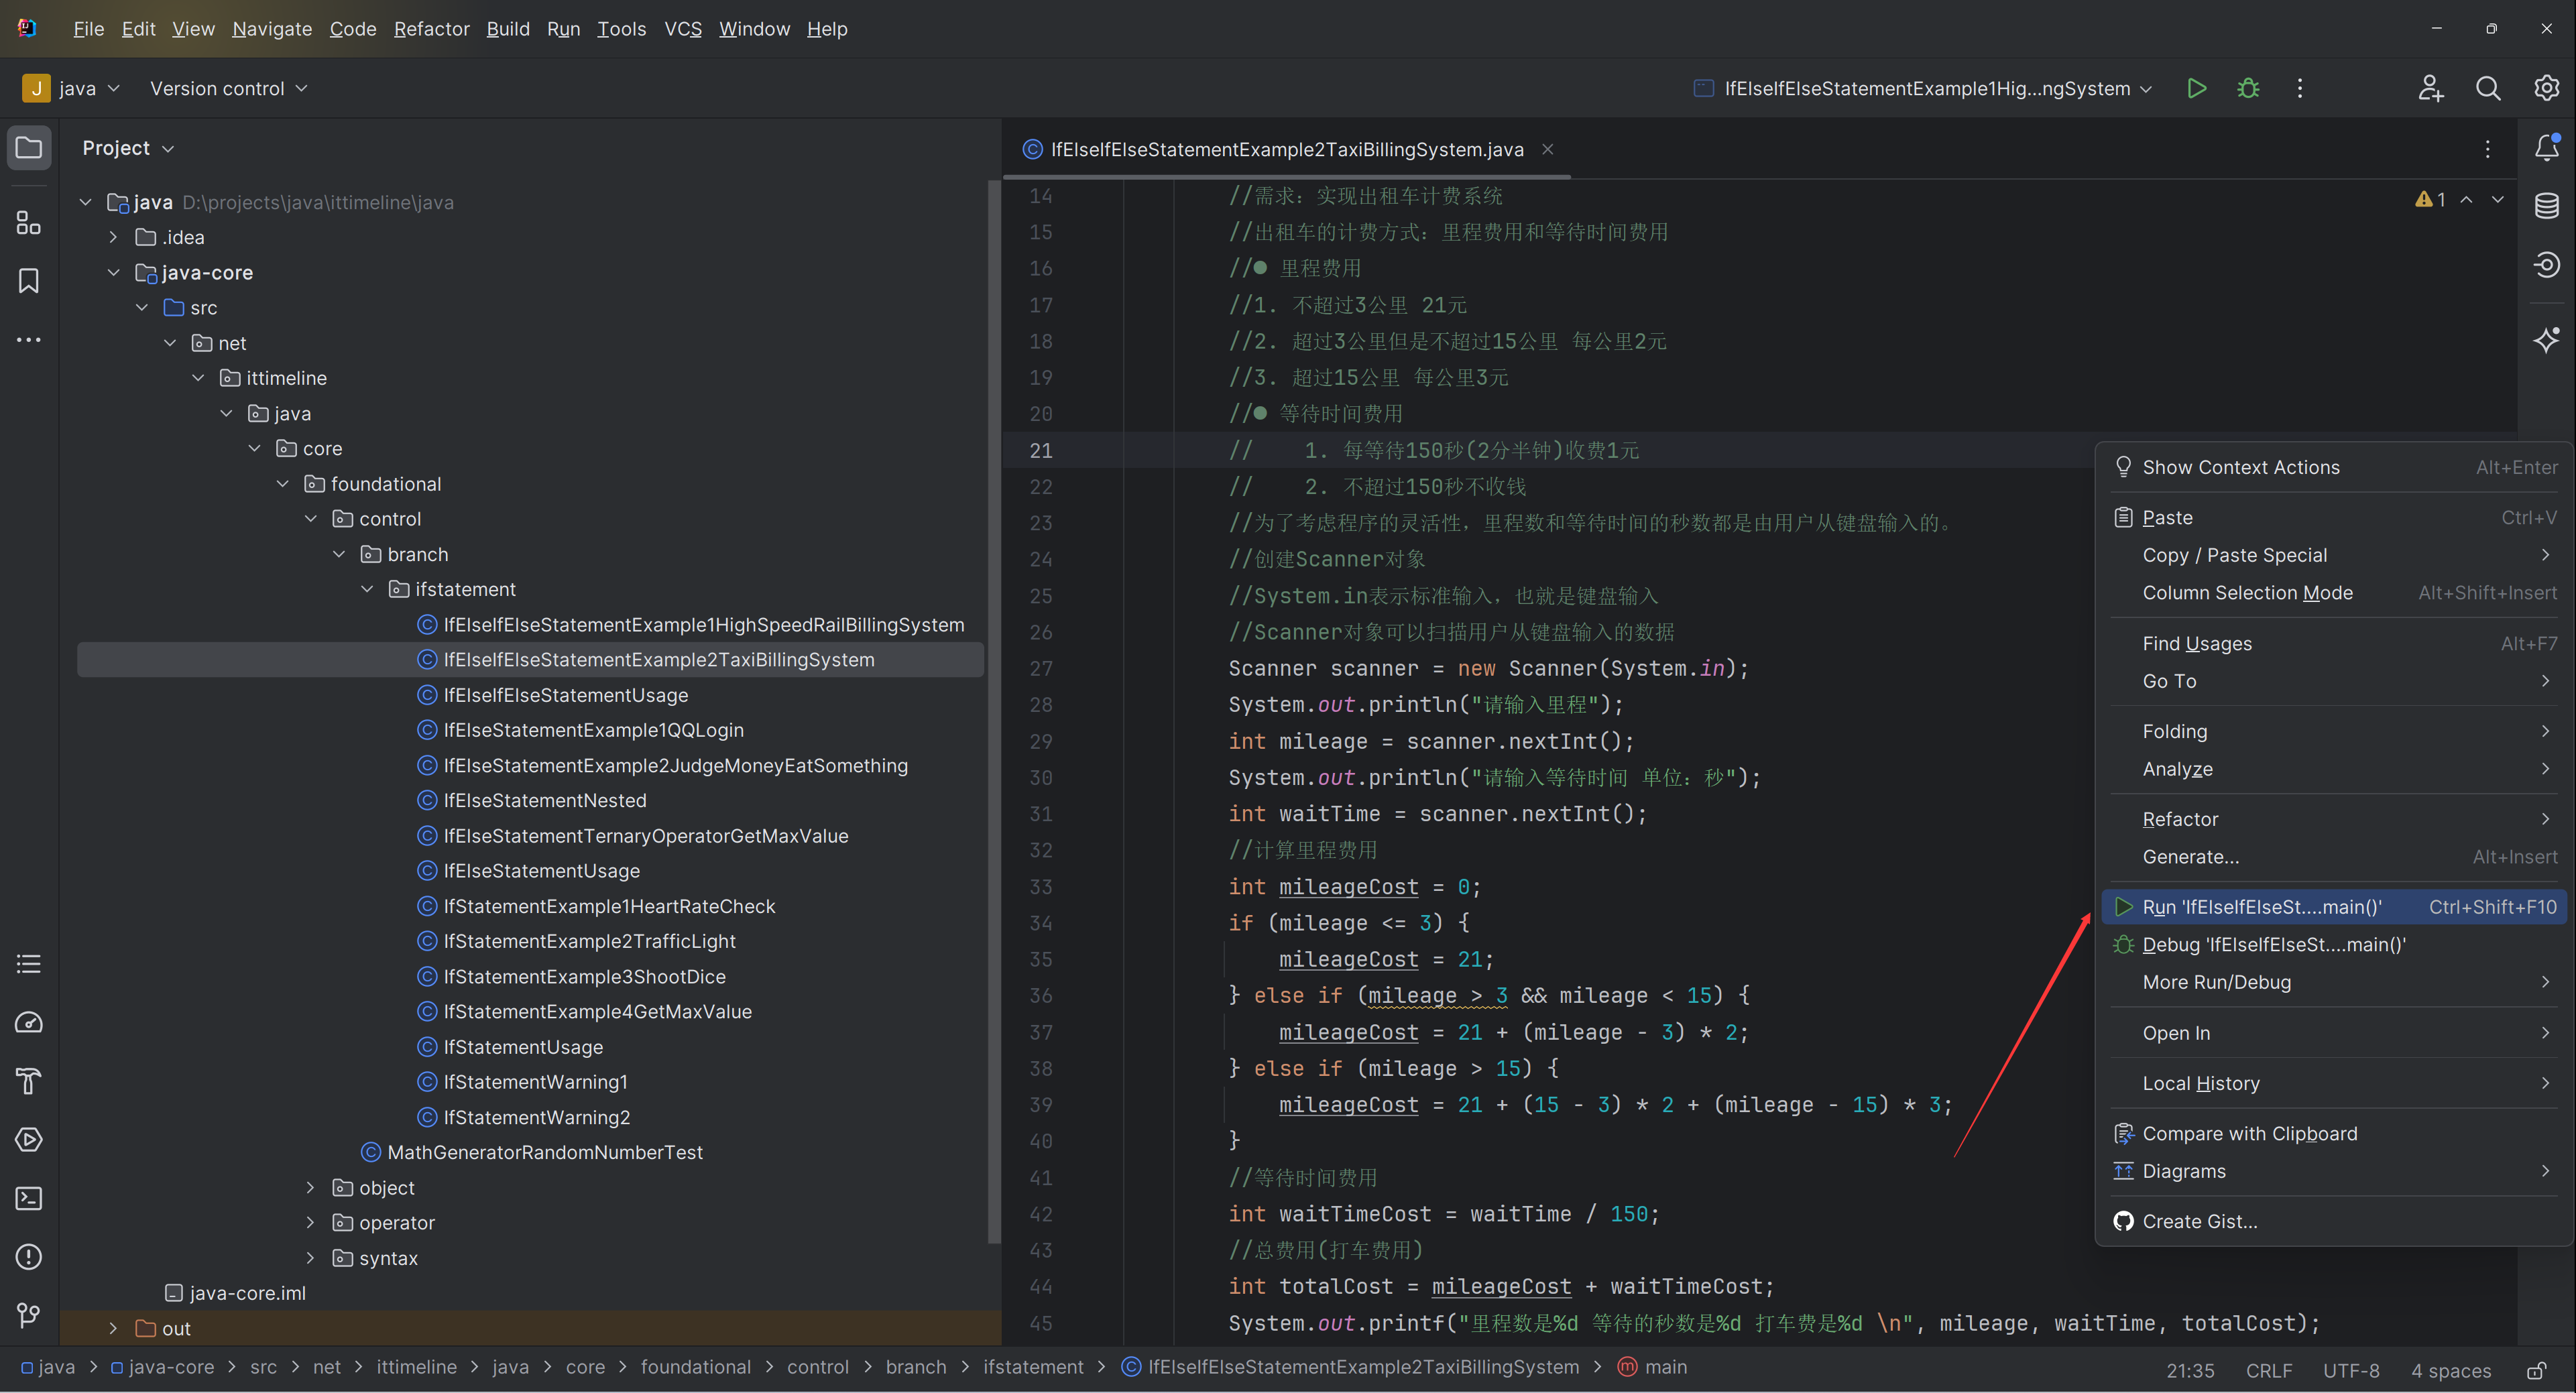The width and height of the screenshot is (2576, 1393).
Task: Open the Terminal tool window icon
Action: 29,1198
